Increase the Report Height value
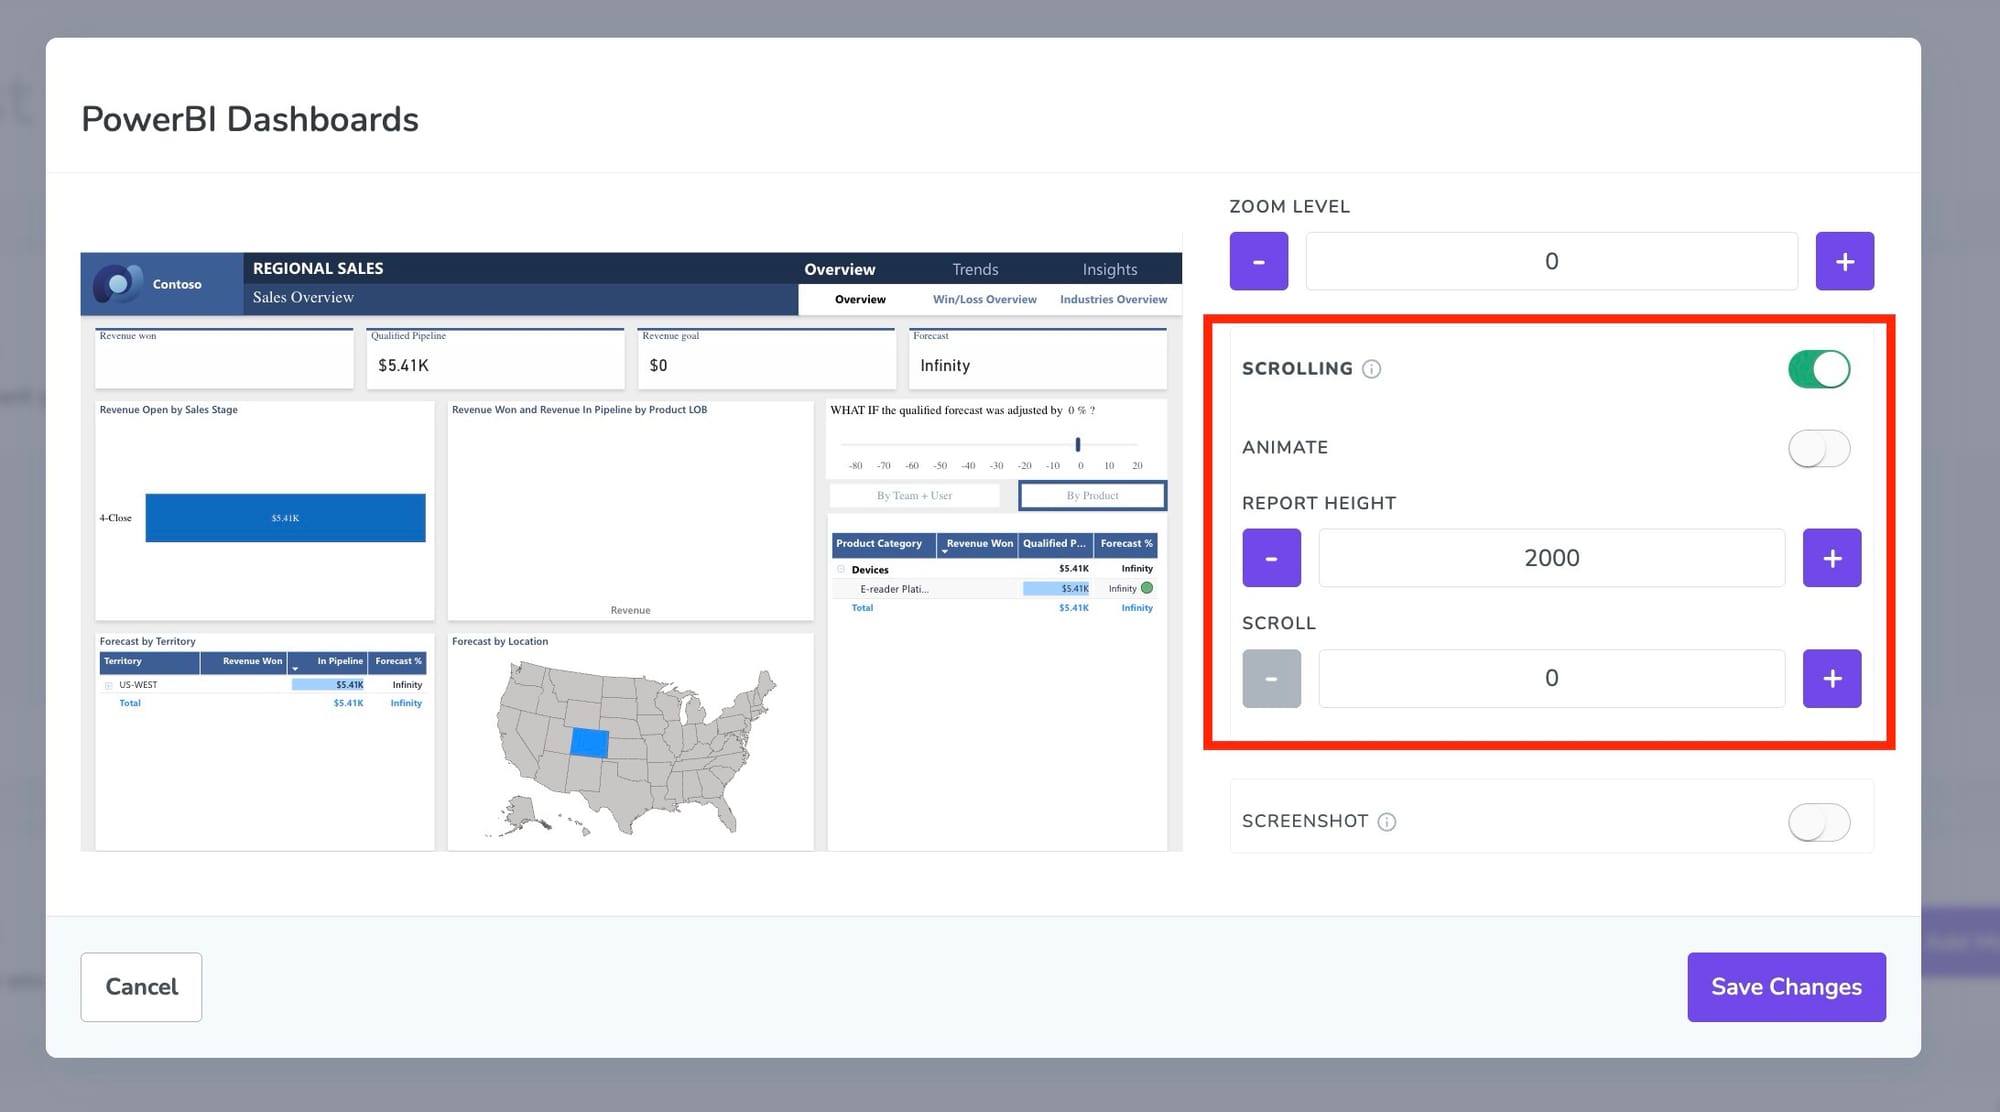This screenshot has height=1112, width=2000. [x=1831, y=558]
